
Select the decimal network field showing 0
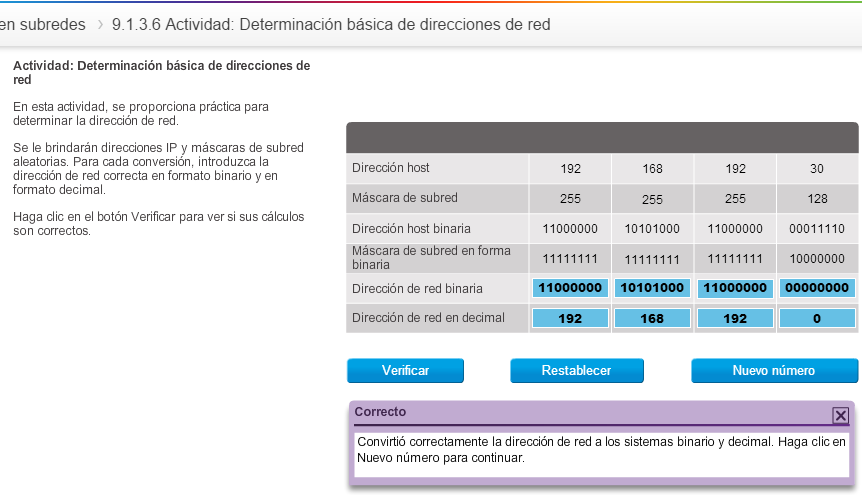(817, 318)
